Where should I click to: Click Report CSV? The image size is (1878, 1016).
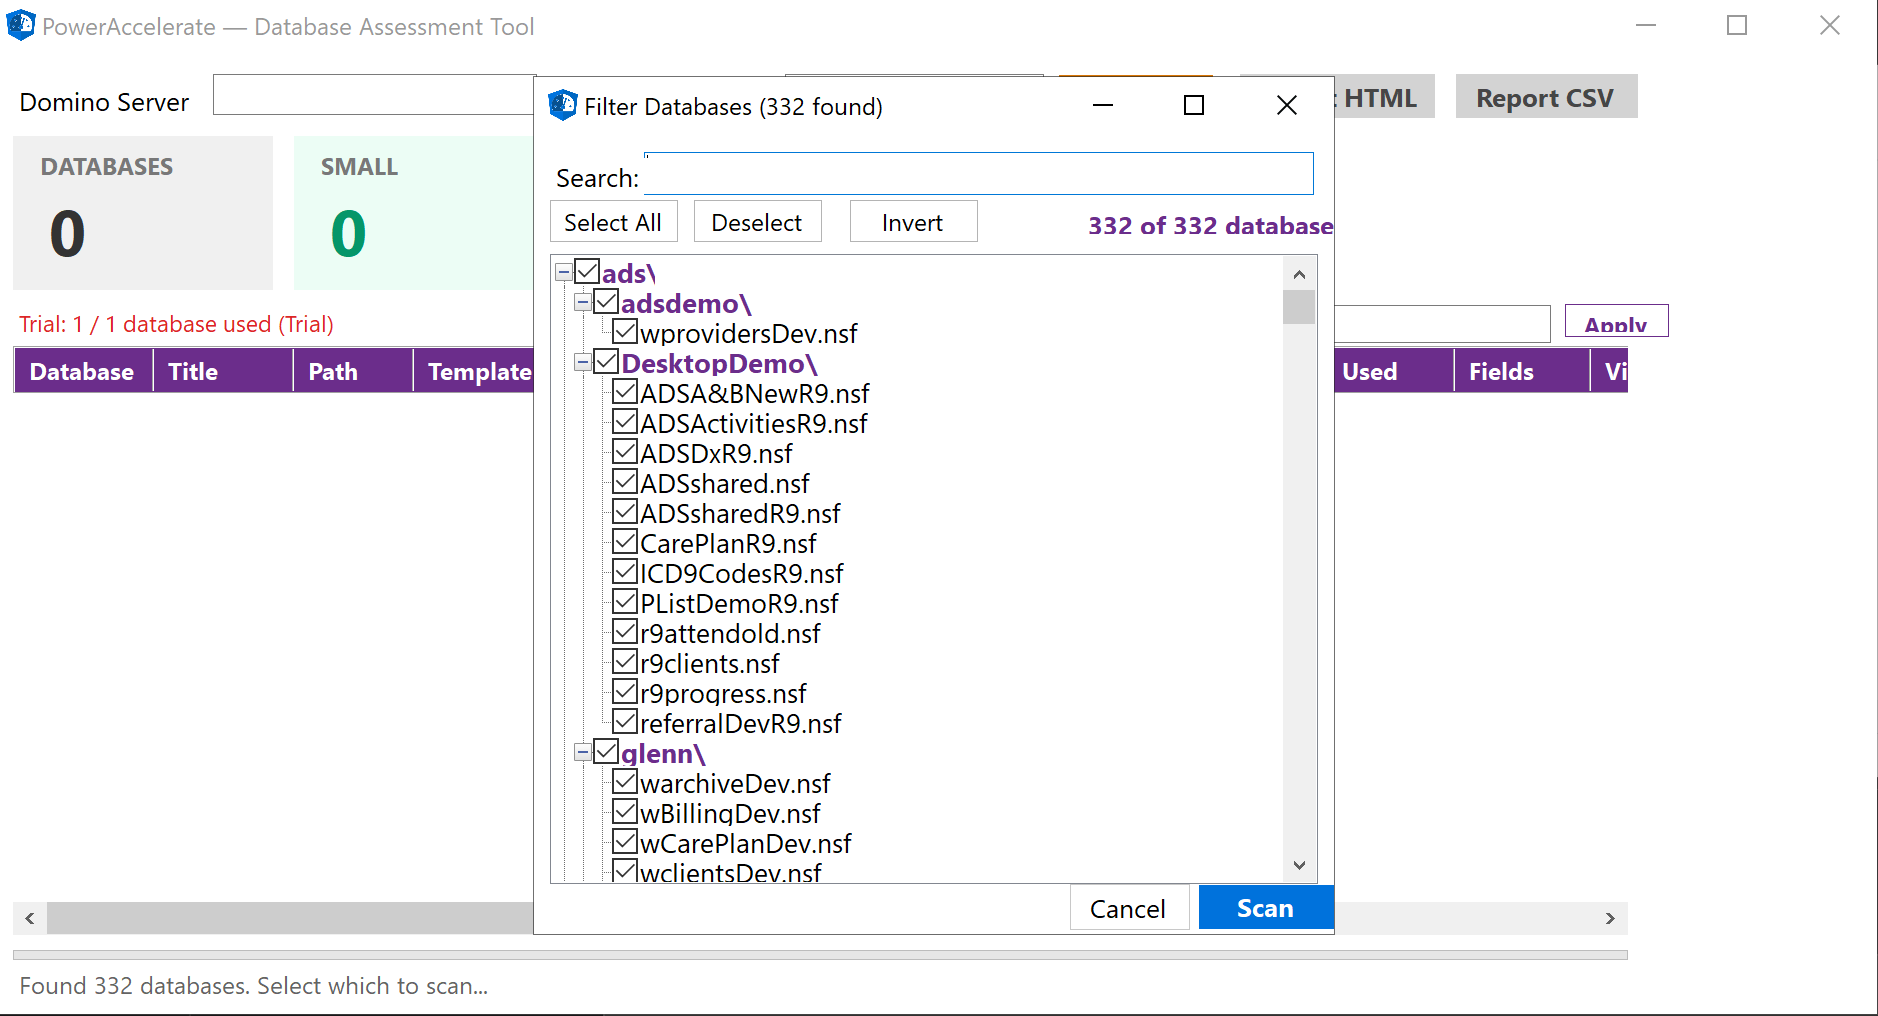[1546, 96]
